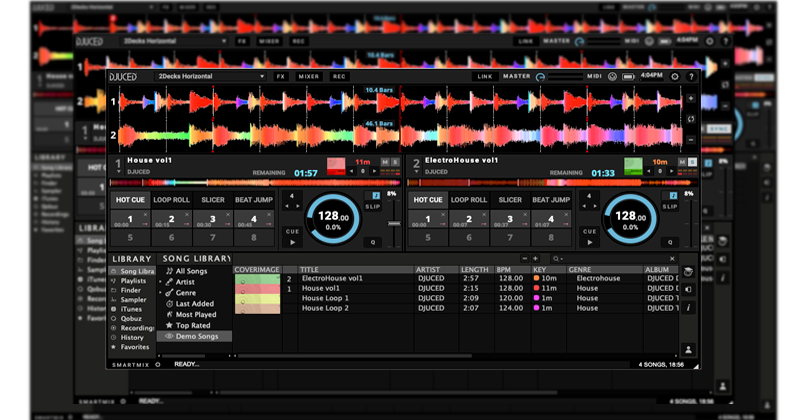
Task: Click CUE button on deck 1
Action: [x=292, y=232]
